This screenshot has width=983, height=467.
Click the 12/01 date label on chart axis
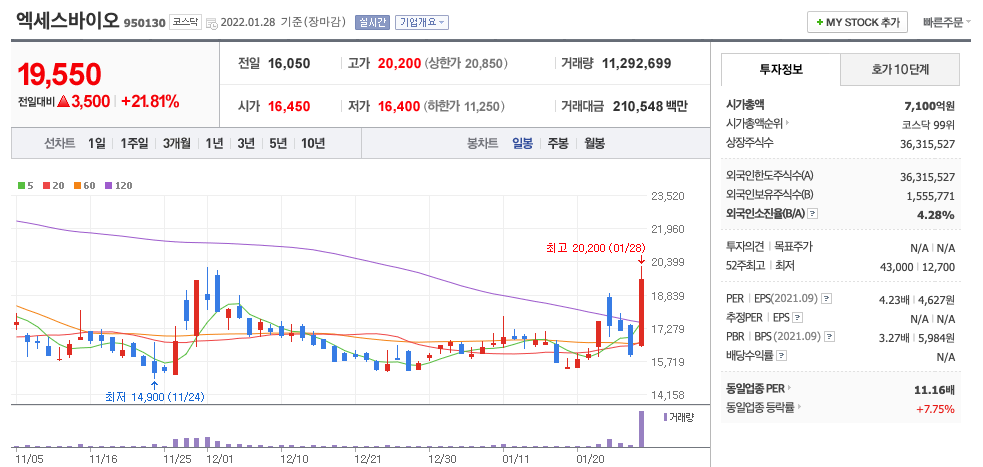tap(221, 458)
